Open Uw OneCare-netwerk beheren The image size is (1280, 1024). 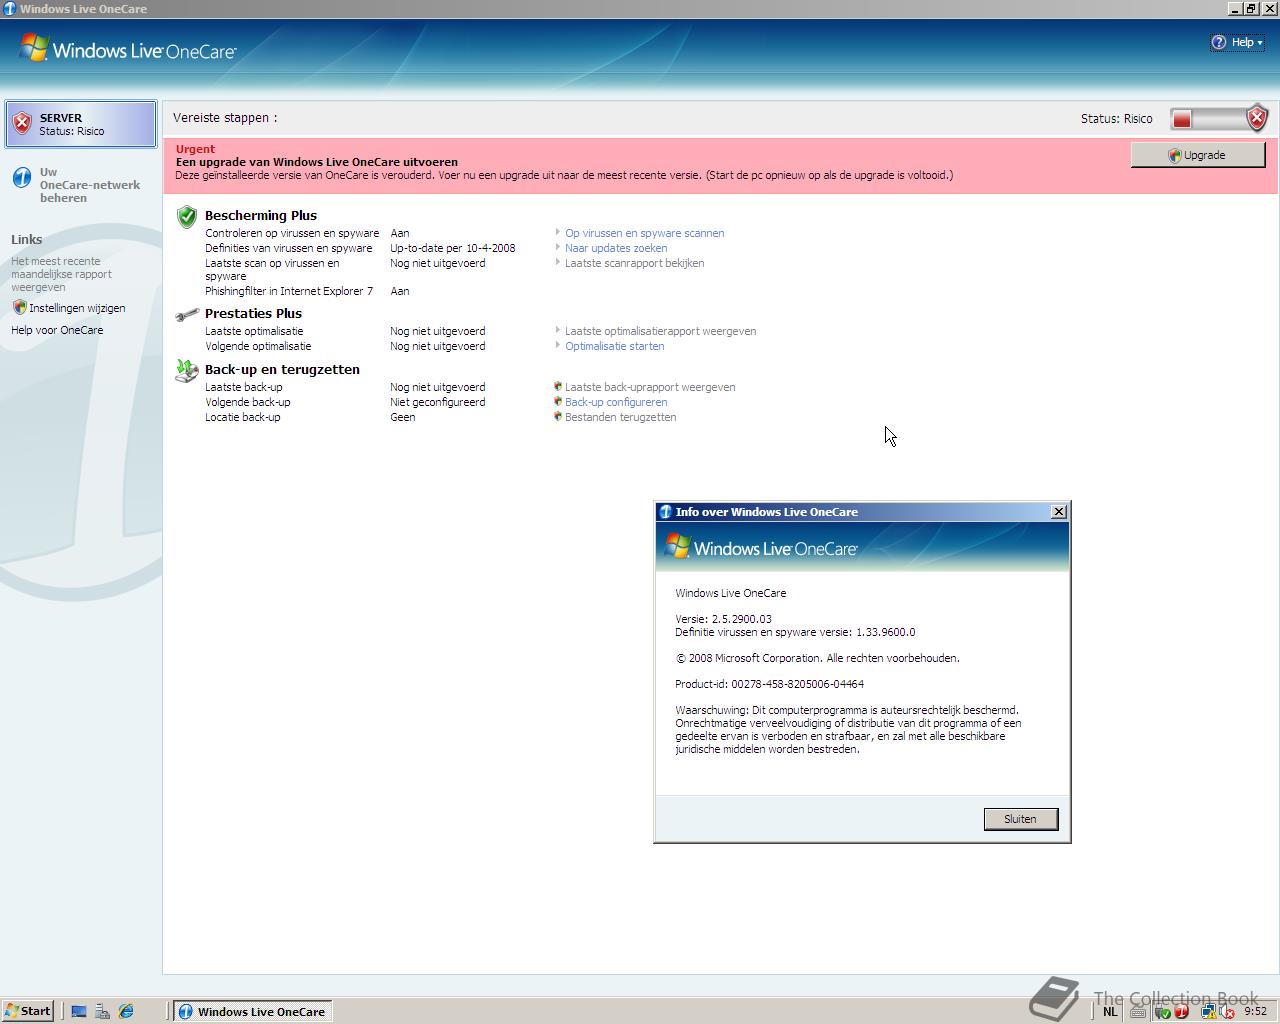[90, 185]
